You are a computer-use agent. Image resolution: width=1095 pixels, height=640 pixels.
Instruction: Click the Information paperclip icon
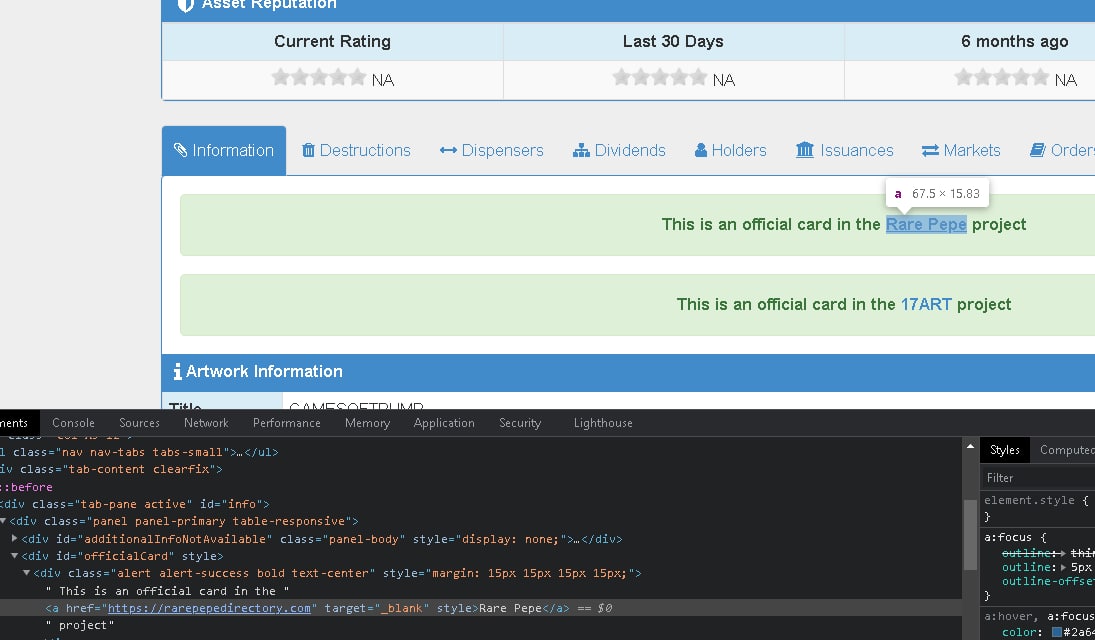click(180, 150)
